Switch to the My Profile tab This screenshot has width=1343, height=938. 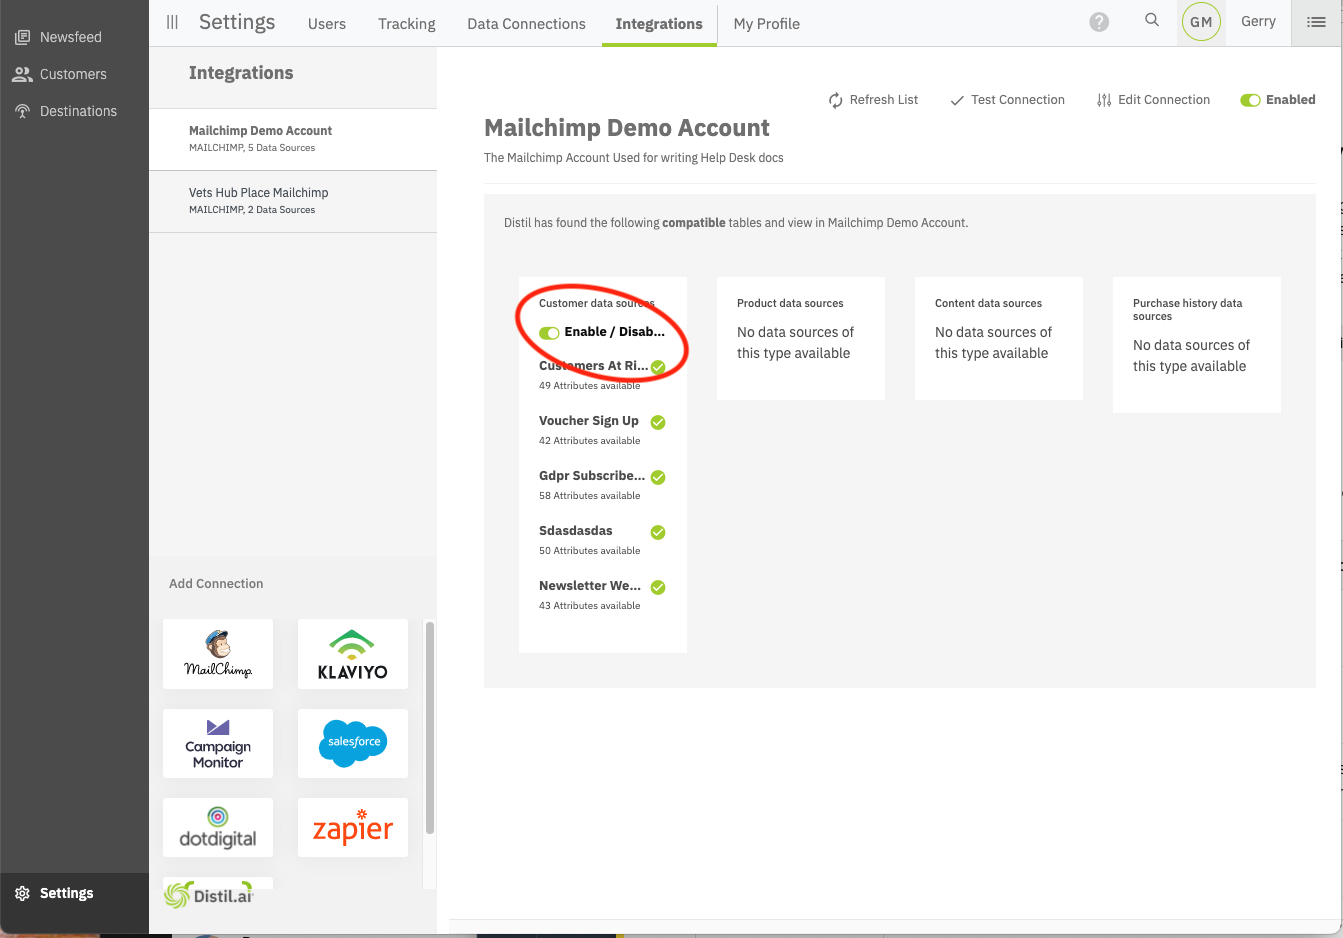[766, 24]
